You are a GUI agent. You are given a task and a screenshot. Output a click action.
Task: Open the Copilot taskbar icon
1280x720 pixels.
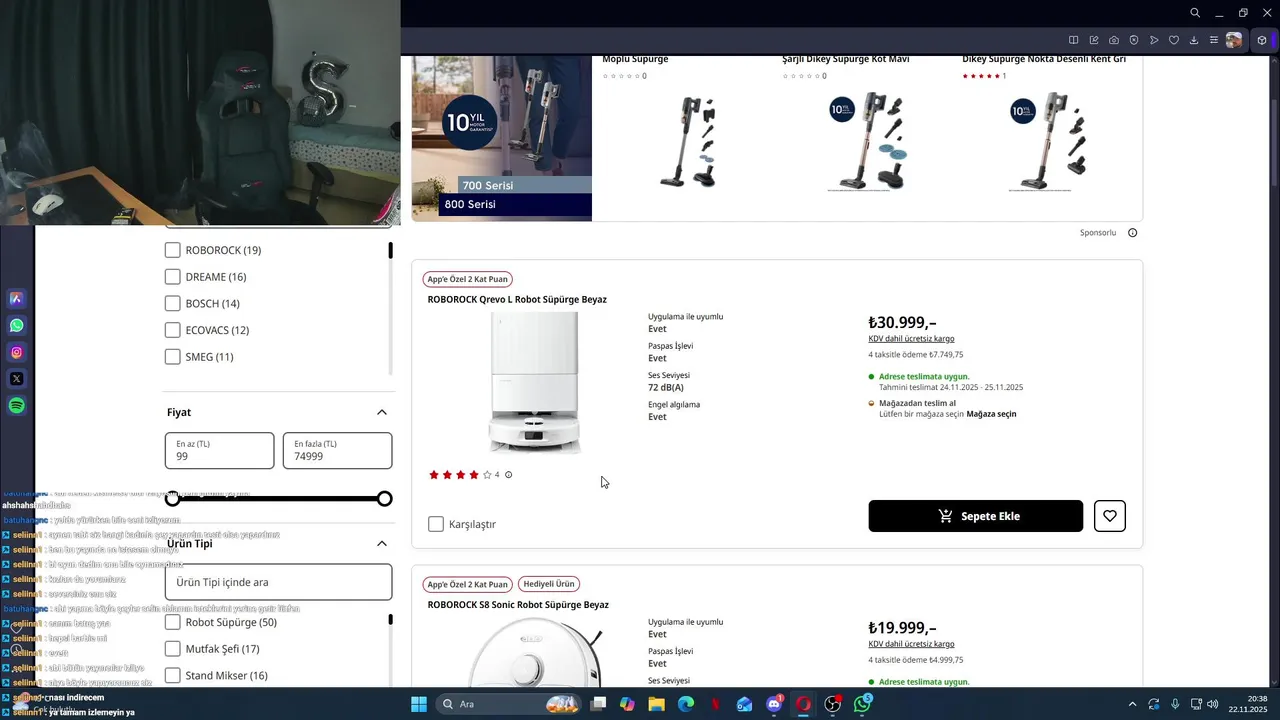click(627, 704)
